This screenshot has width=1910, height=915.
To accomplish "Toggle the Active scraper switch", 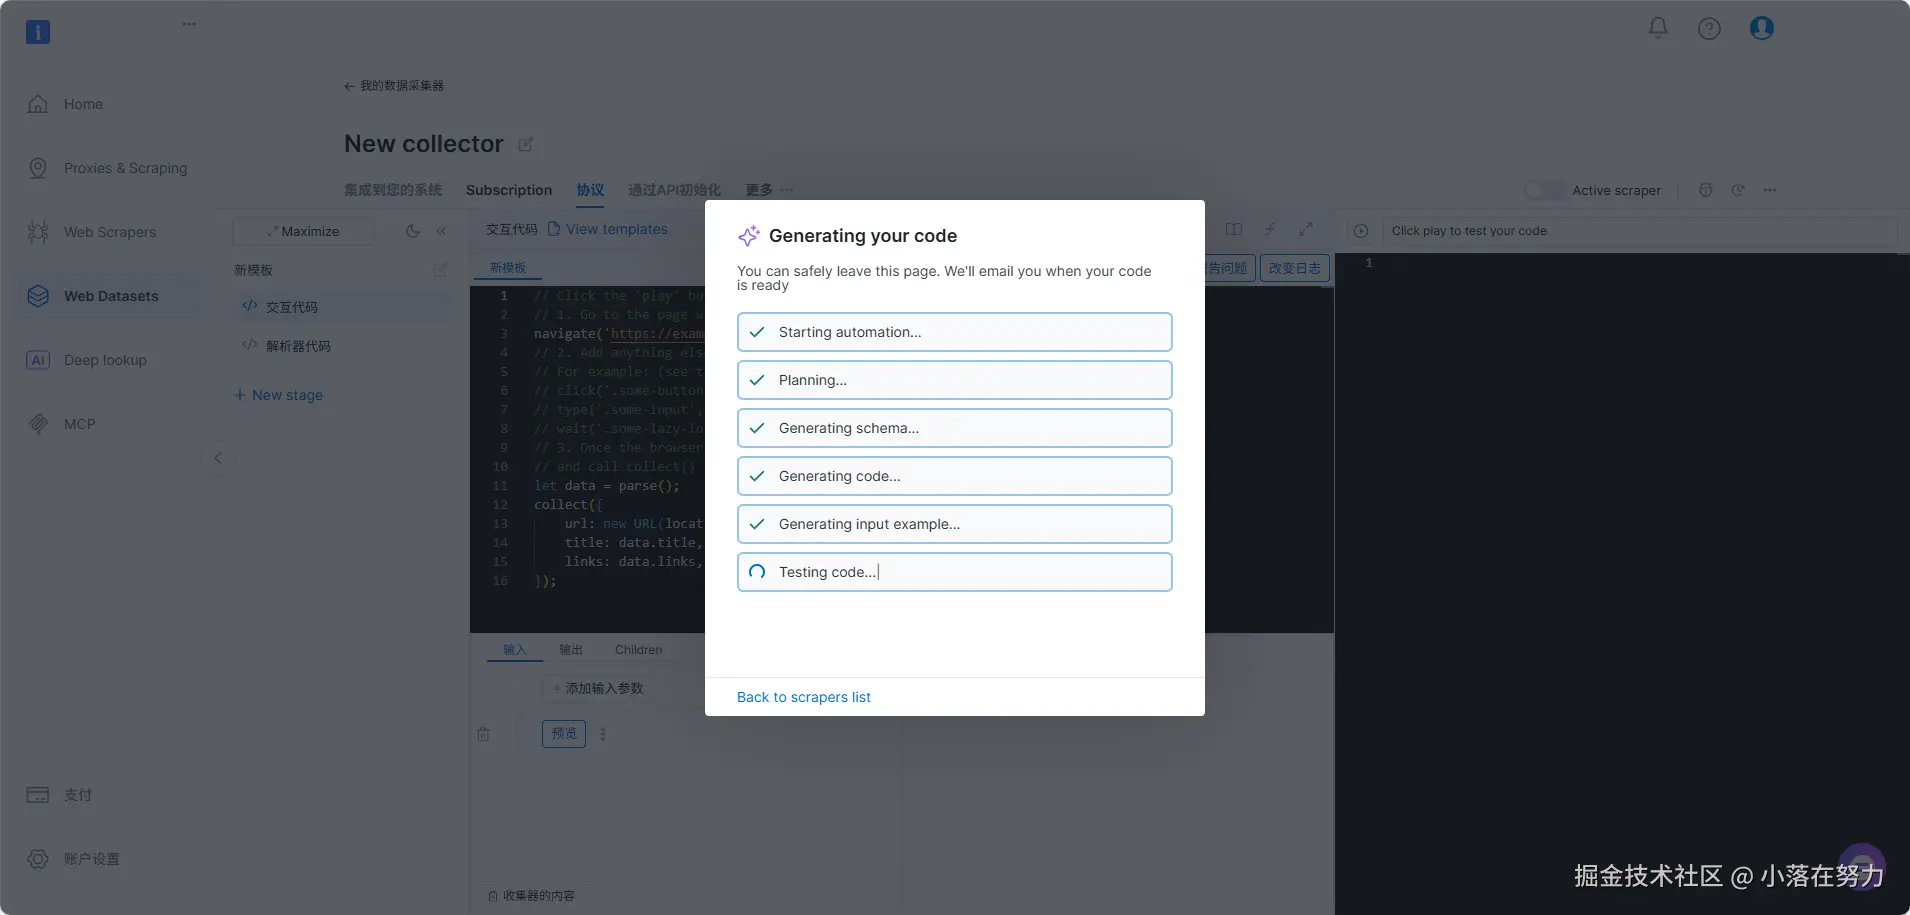I will pos(1543,190).
